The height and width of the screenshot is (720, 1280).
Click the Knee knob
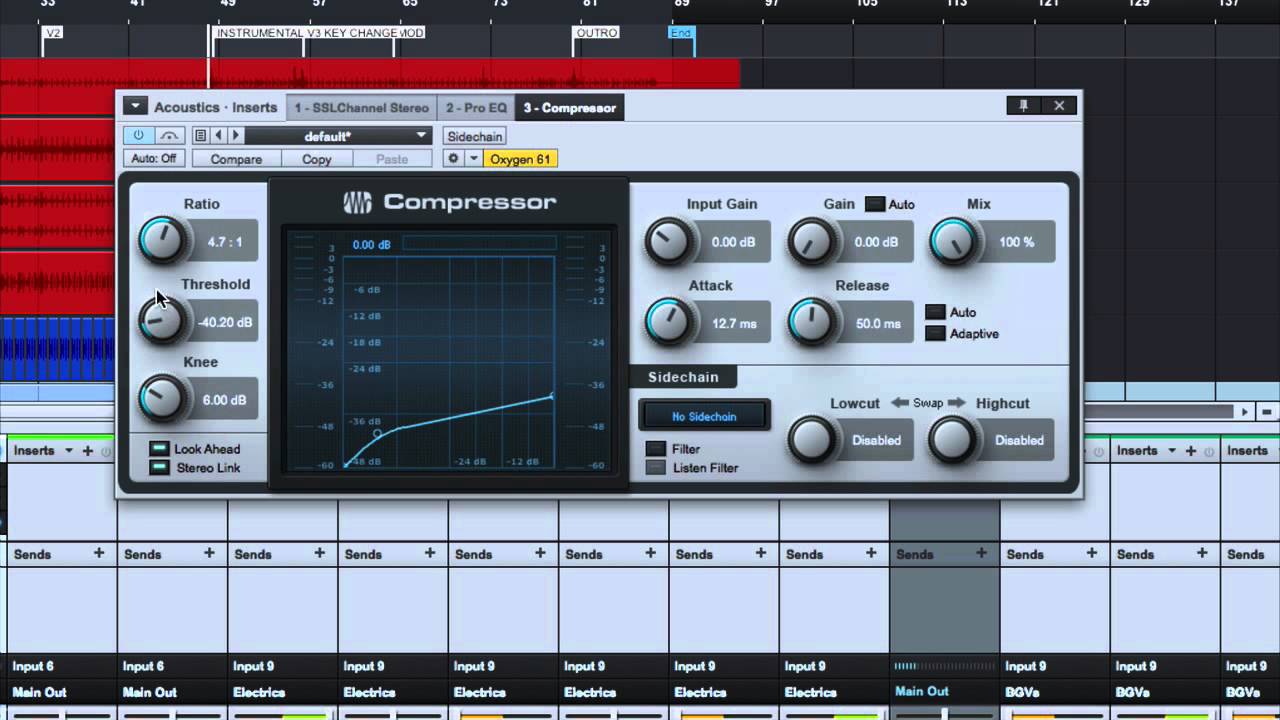click(161, 398)
